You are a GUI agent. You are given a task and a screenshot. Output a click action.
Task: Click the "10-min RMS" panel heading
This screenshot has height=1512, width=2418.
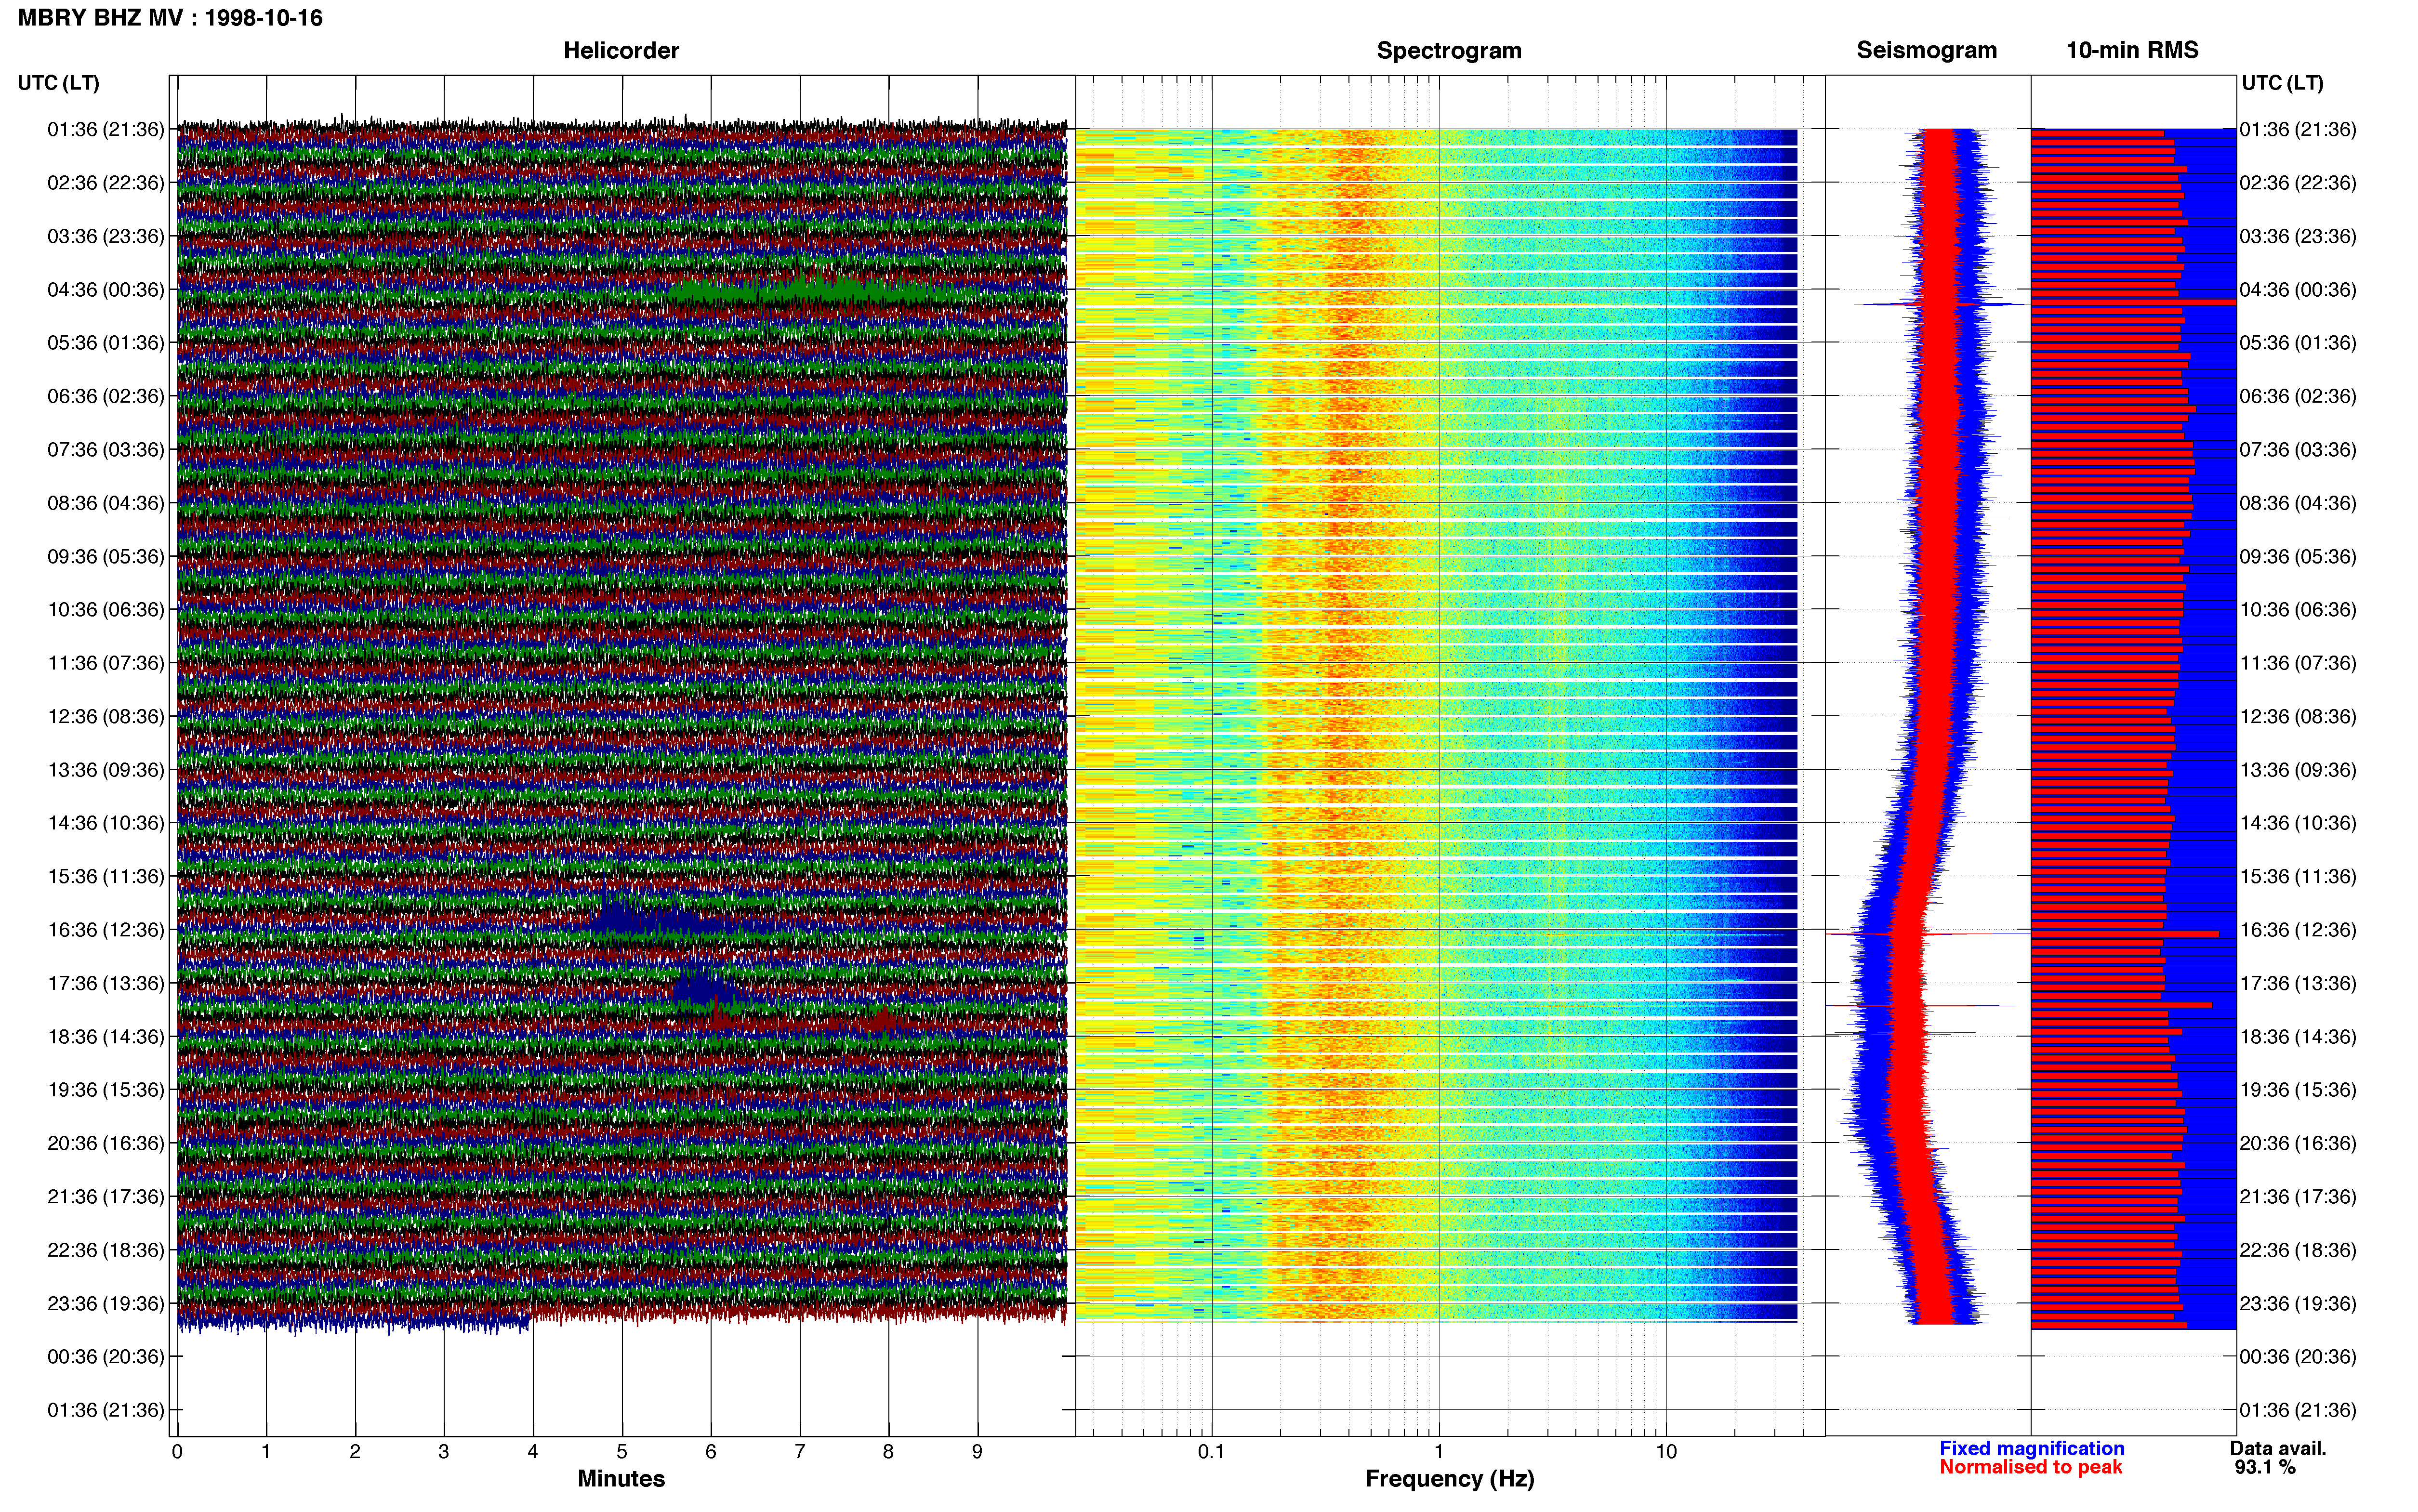click(2132, 50)
